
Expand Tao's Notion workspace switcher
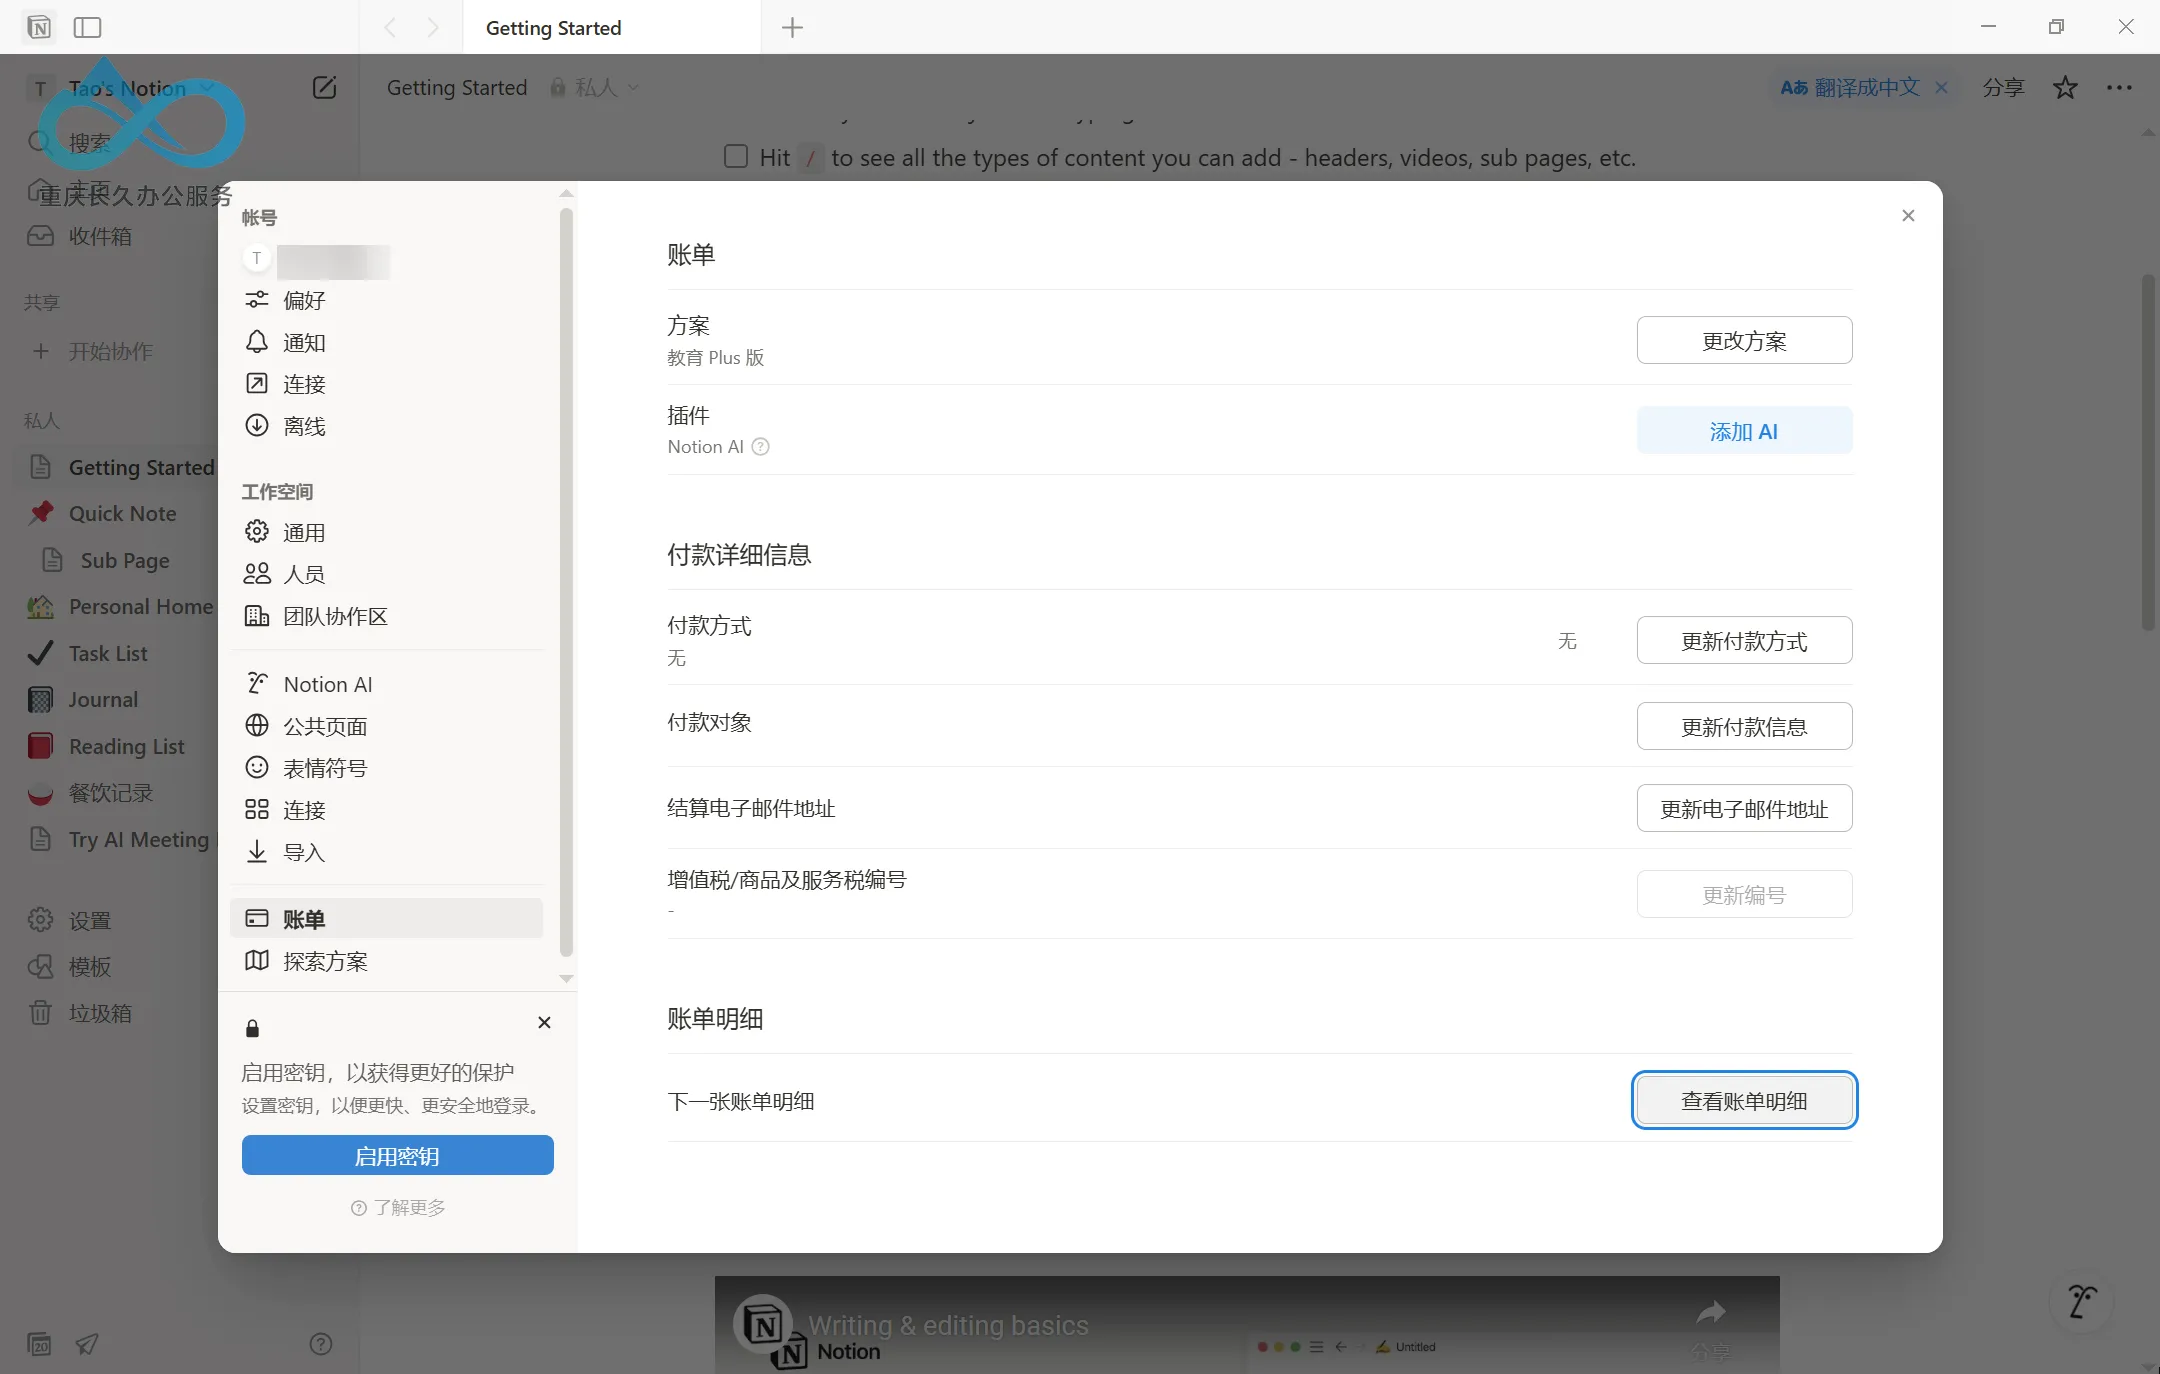click(x=128, y=88)
